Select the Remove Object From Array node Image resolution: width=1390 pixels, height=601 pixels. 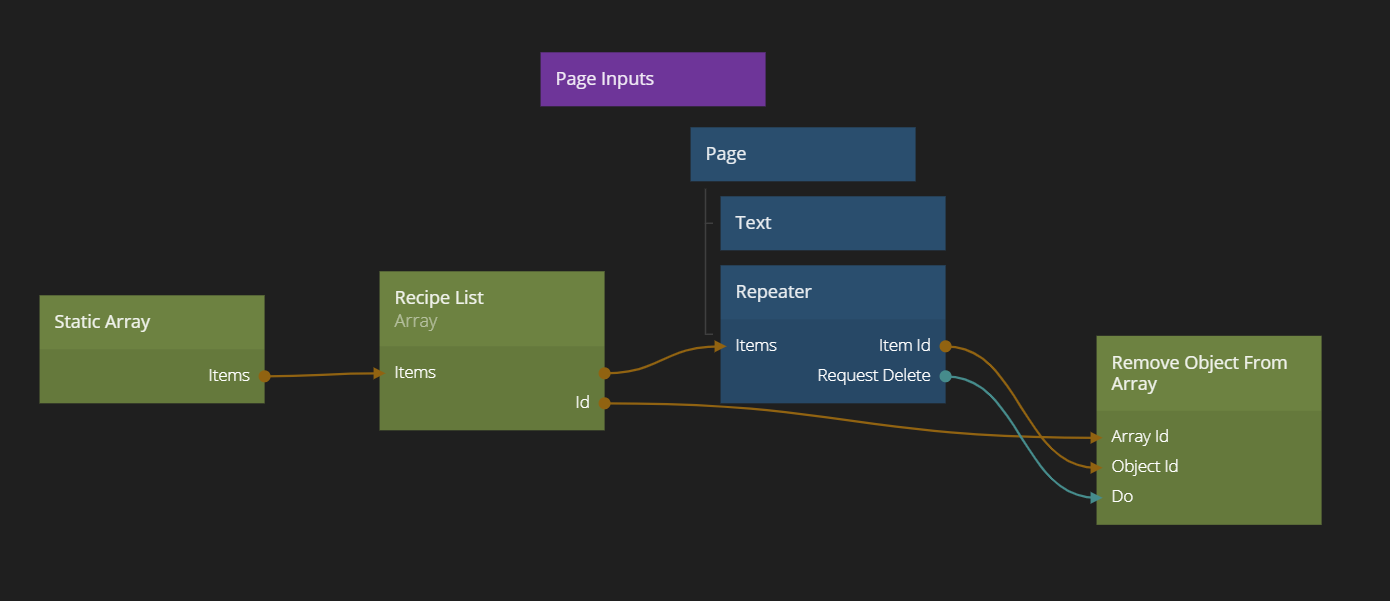tap(1199, 373)
